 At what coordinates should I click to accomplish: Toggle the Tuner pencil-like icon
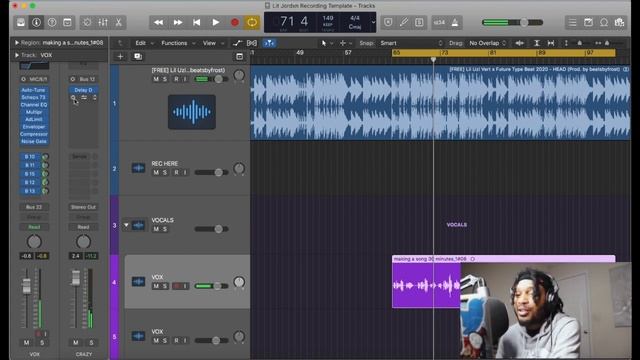tap(404, 22)
